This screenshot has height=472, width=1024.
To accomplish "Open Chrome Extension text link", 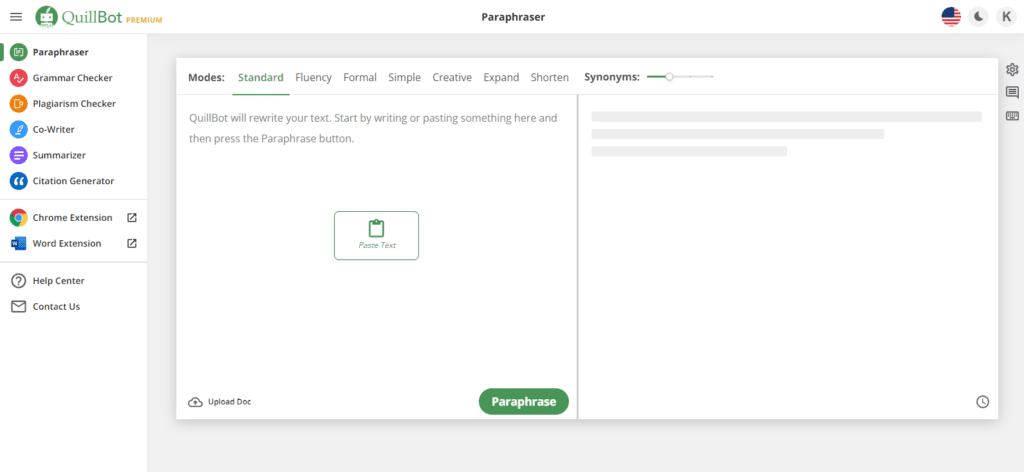I will pyautogui.click(x=72, y=217).
